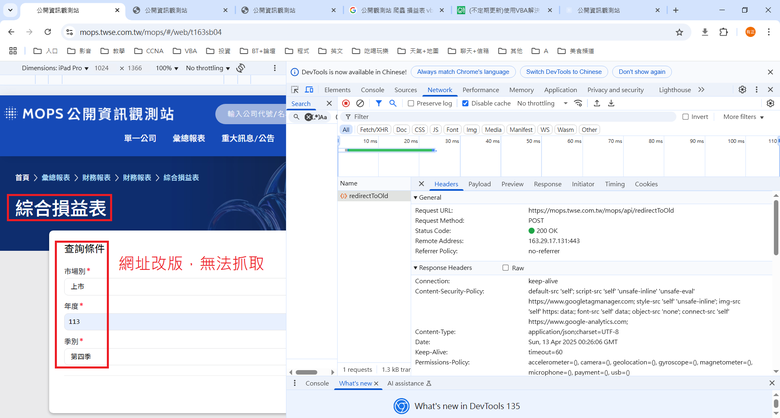The image size is (780, 418).
Task: Open the Response tab
Action: (x=547, y=184)
